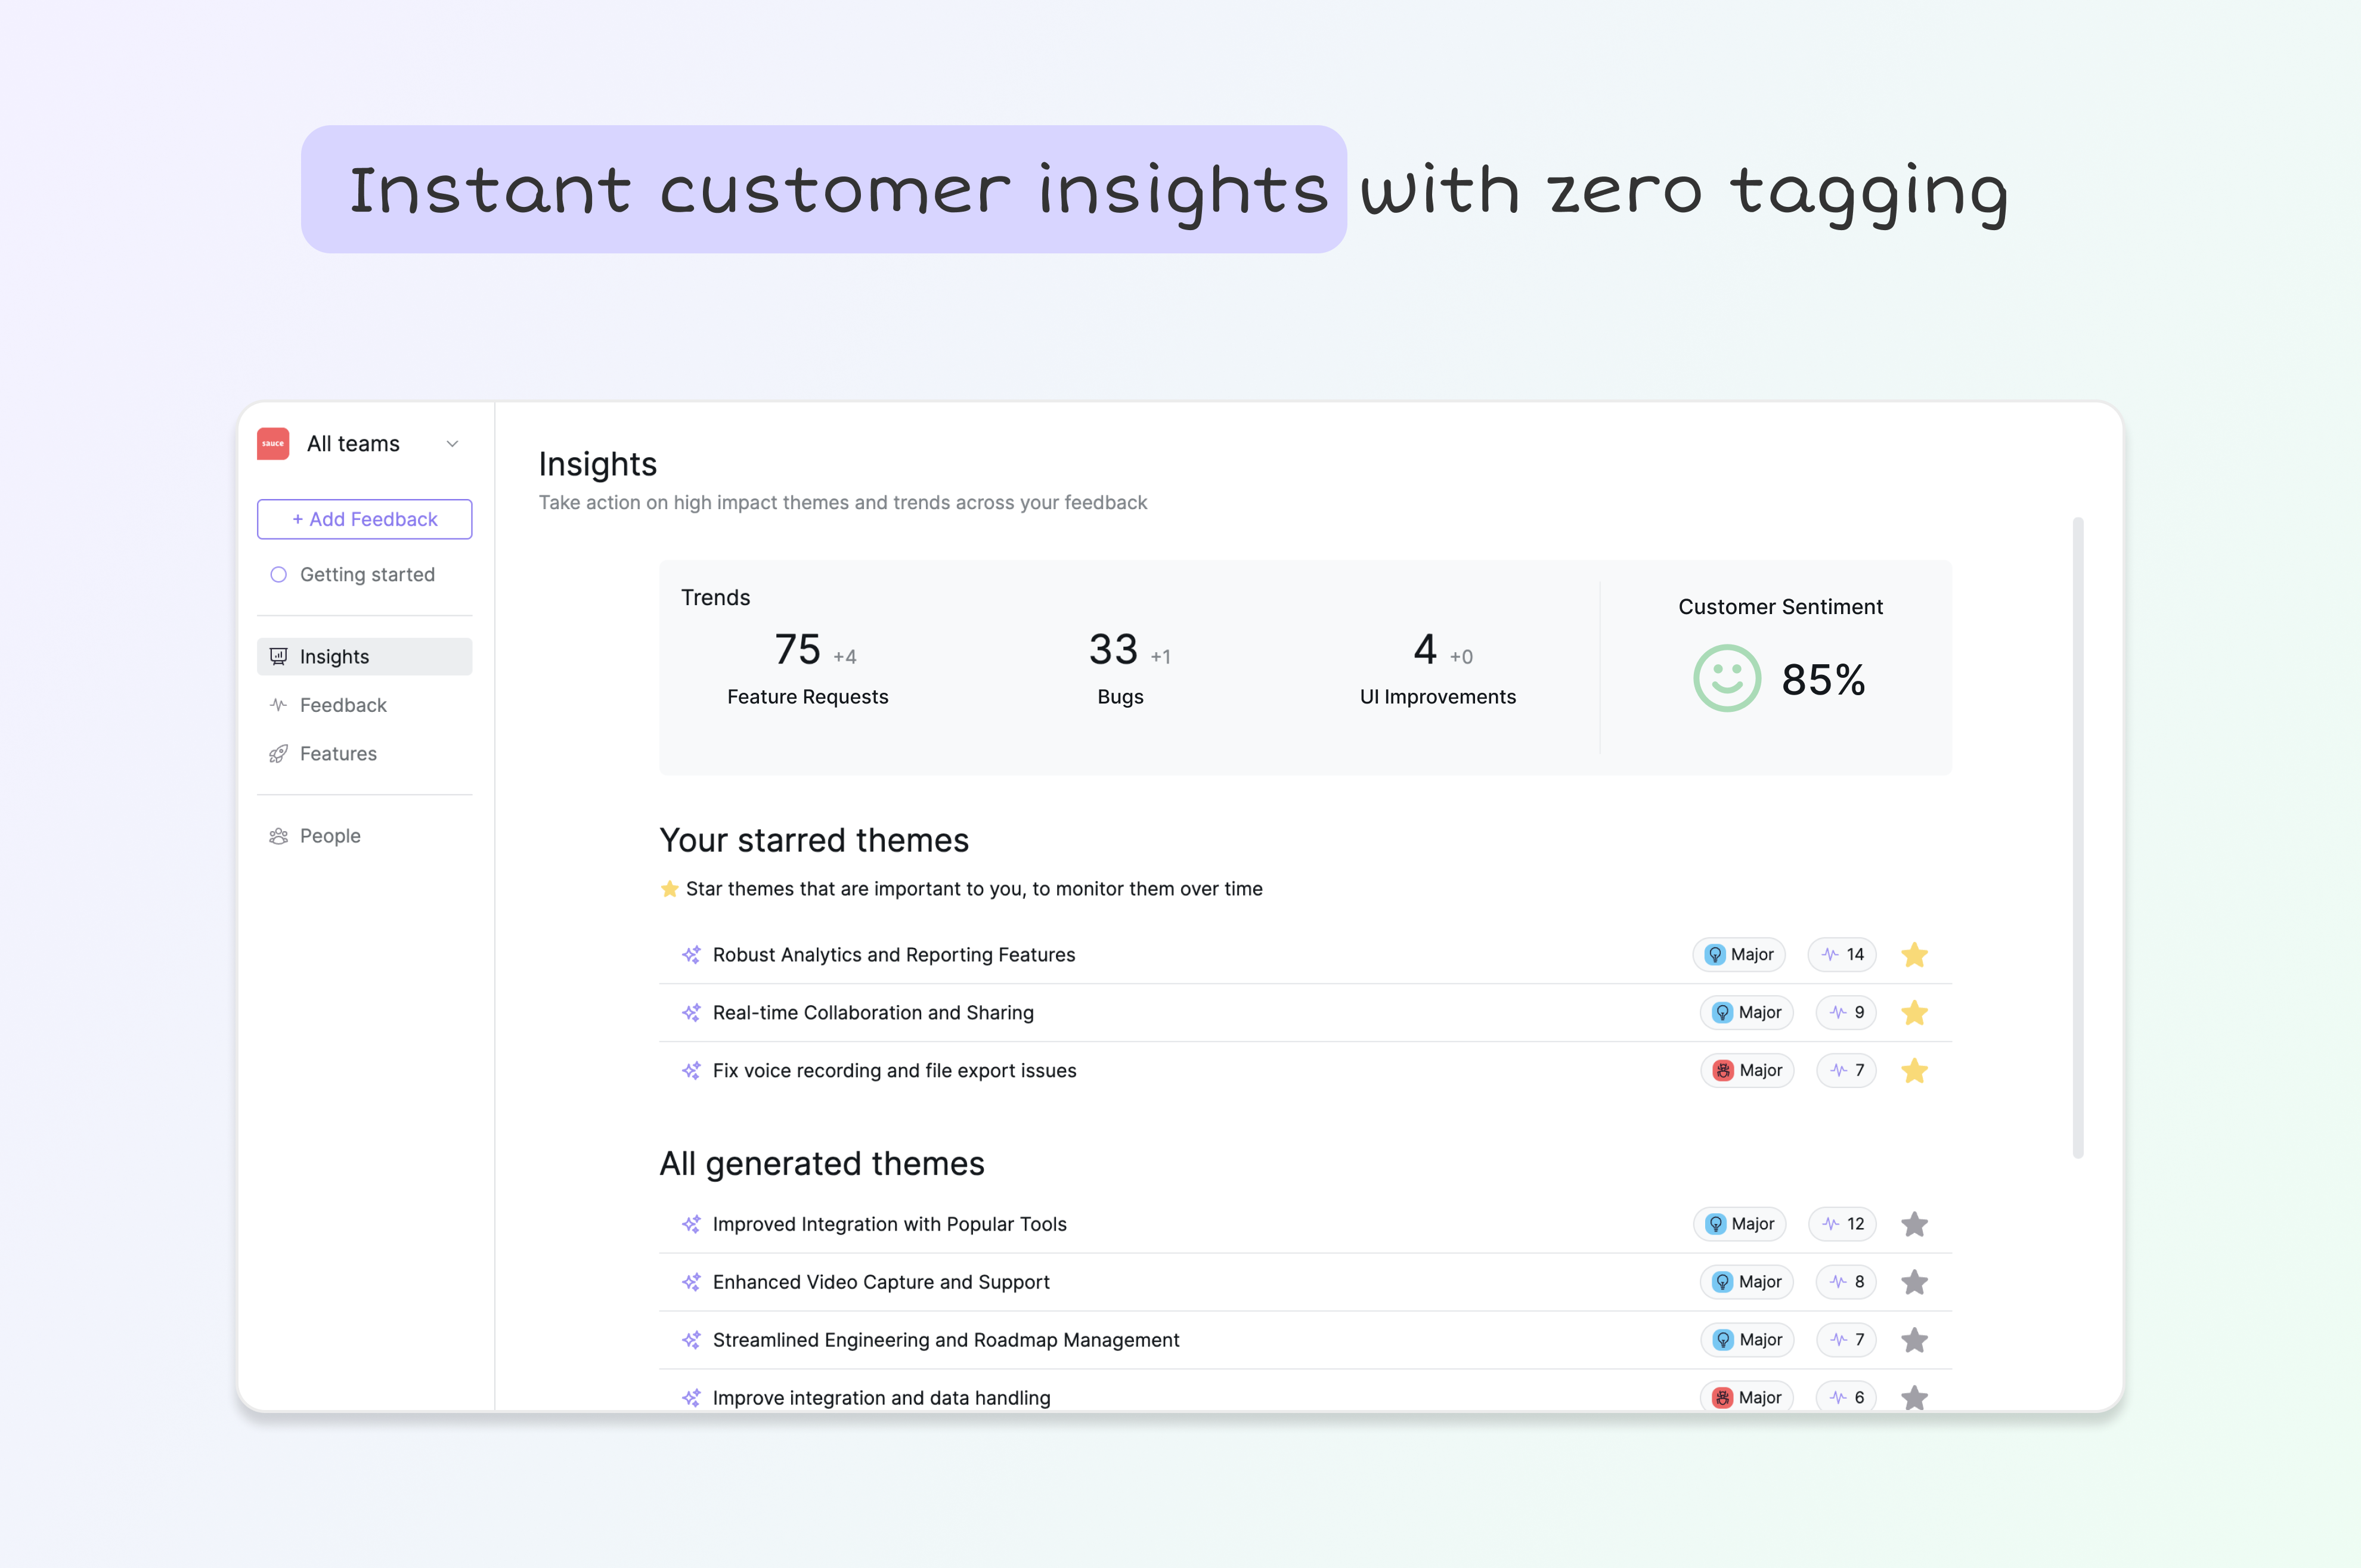Click the bug Major badge on Fix voice recording
The height and width of the screenshot is (1568, 2361).
click(x=1747, y=1071)
